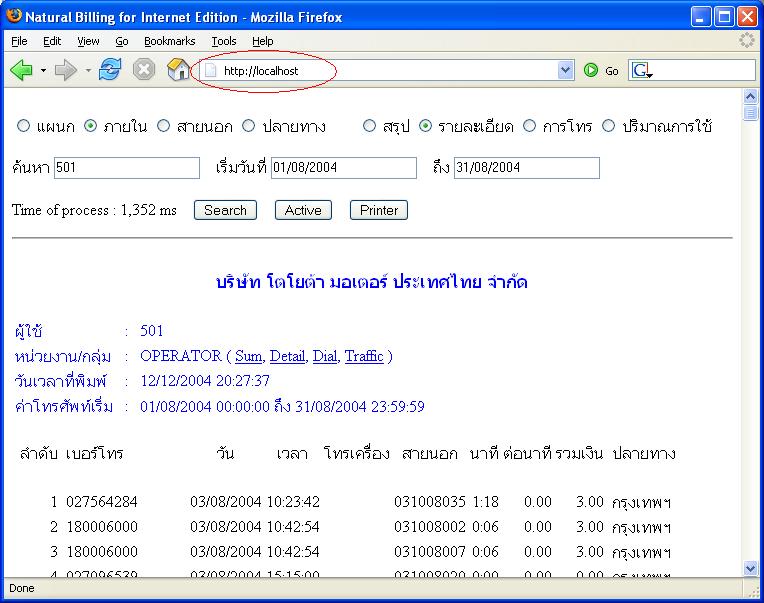The image size is (764, 603).
Task: Click the Printer button
Action: pyautogui.click(x=379, y=210)
